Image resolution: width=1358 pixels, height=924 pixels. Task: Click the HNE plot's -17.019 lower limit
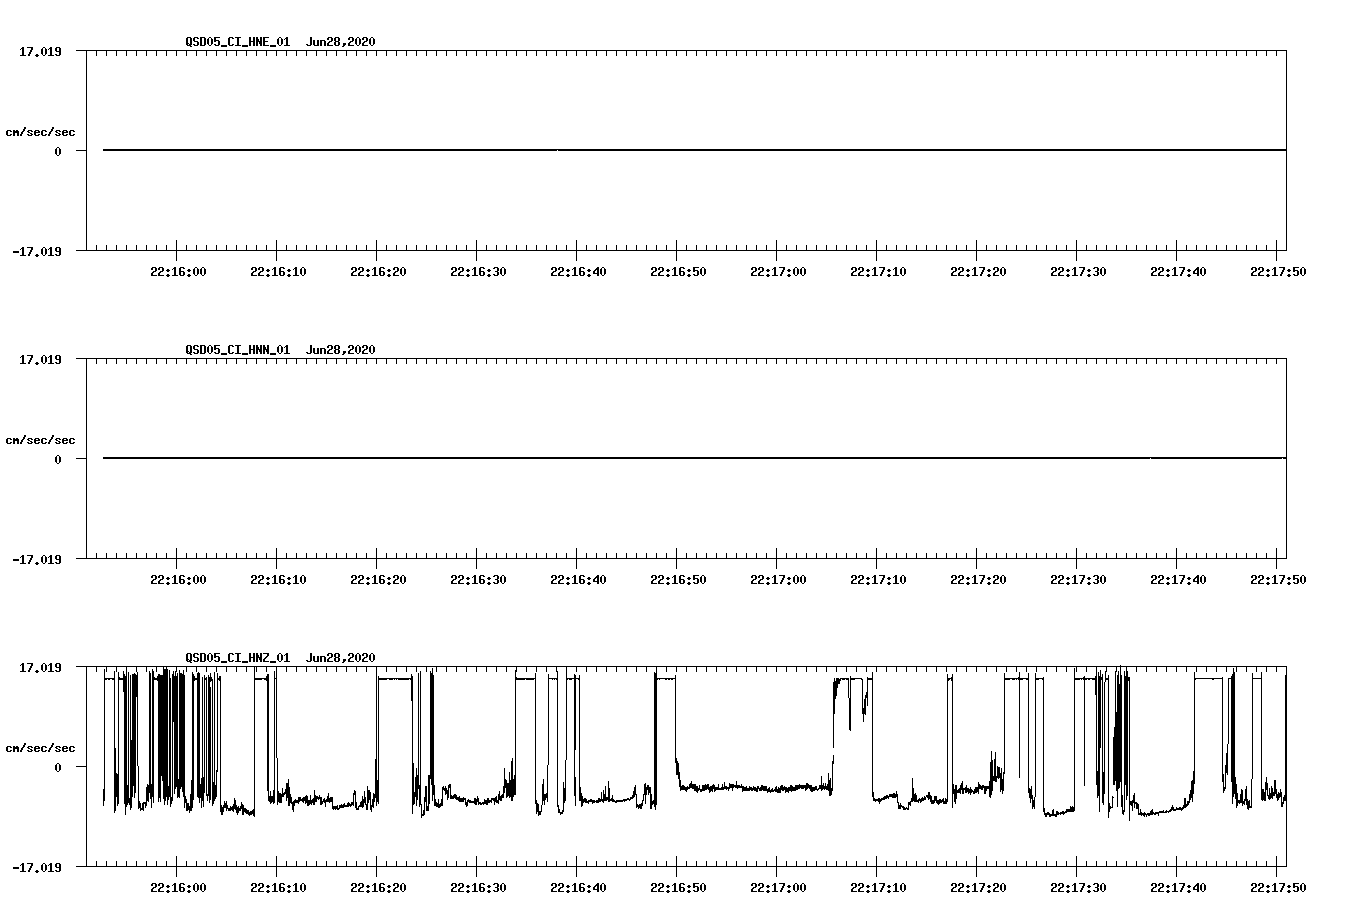pyautogui.click(x=37, y=252)
